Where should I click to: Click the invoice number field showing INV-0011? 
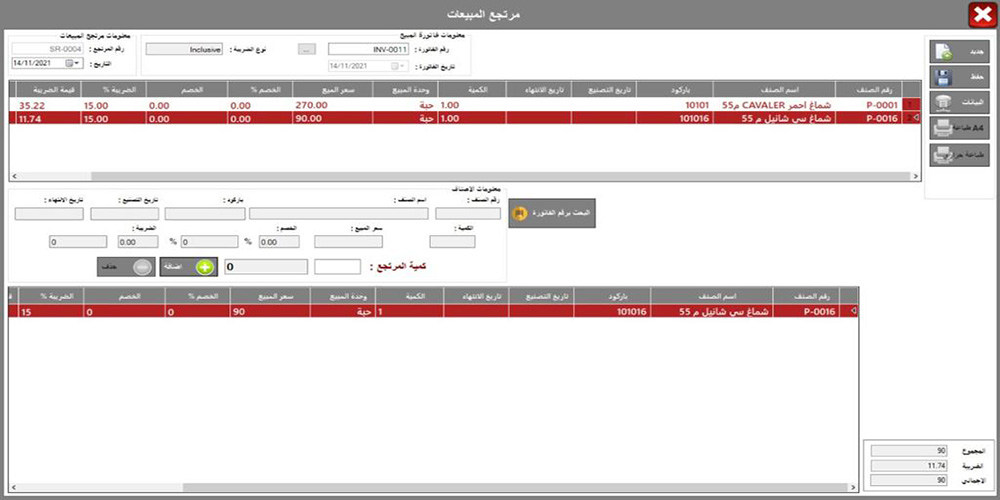coord(369,48)
